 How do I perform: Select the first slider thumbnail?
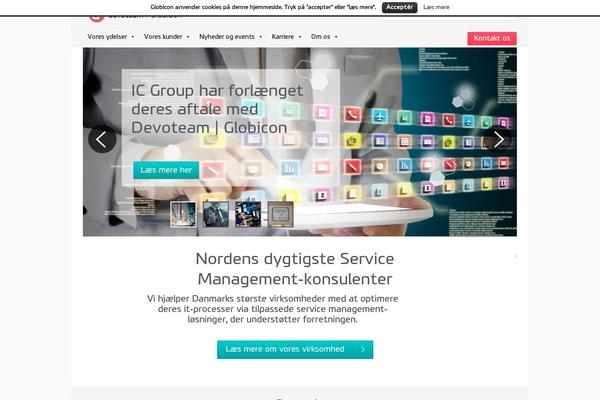[183, 214]
